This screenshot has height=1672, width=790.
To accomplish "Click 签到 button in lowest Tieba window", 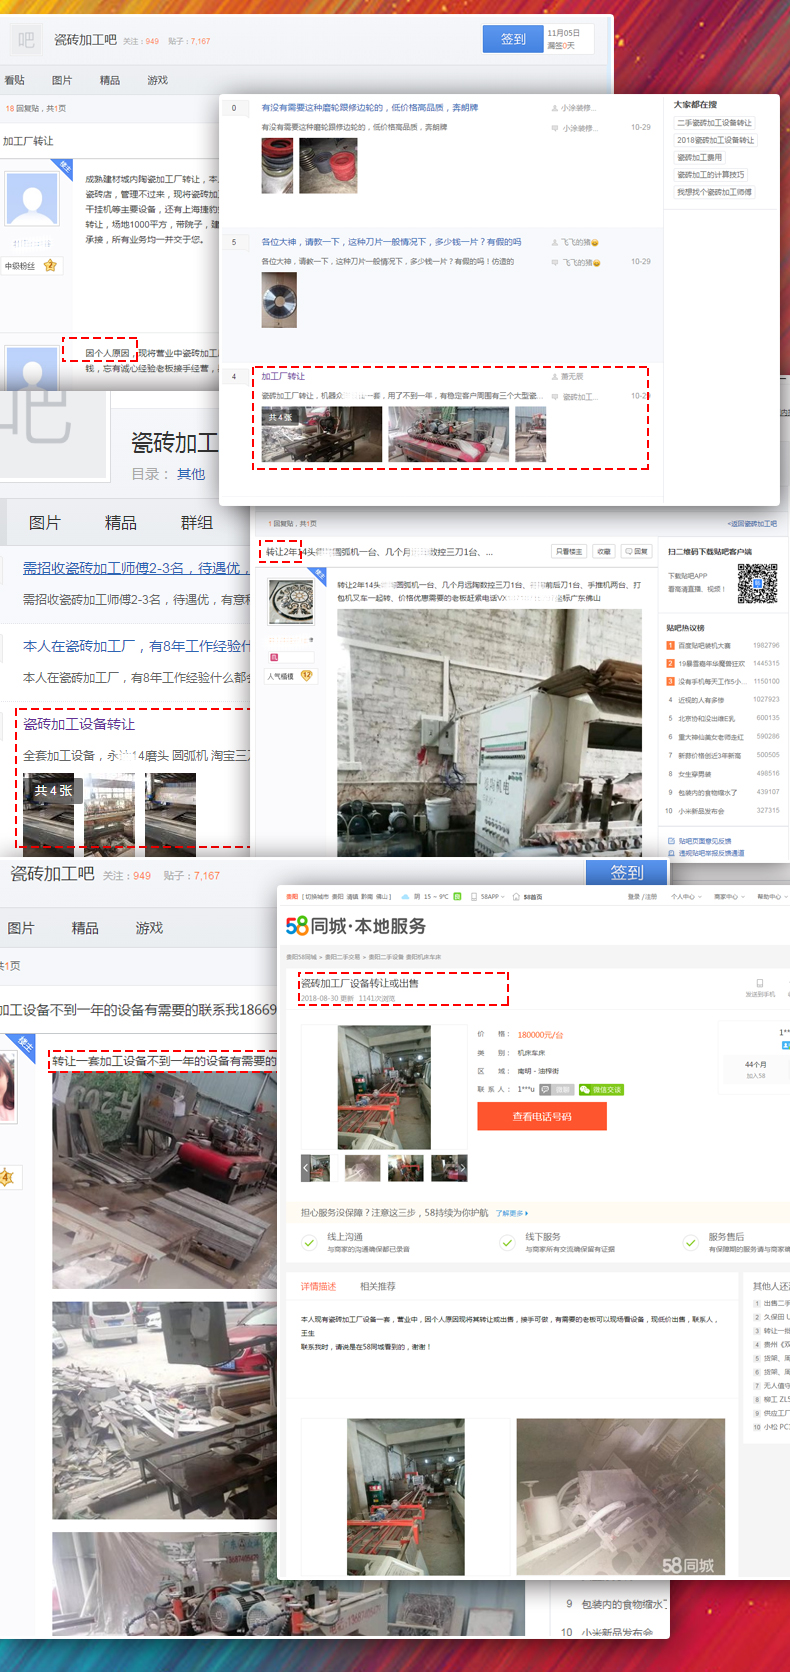I will (x=627, y=873).
